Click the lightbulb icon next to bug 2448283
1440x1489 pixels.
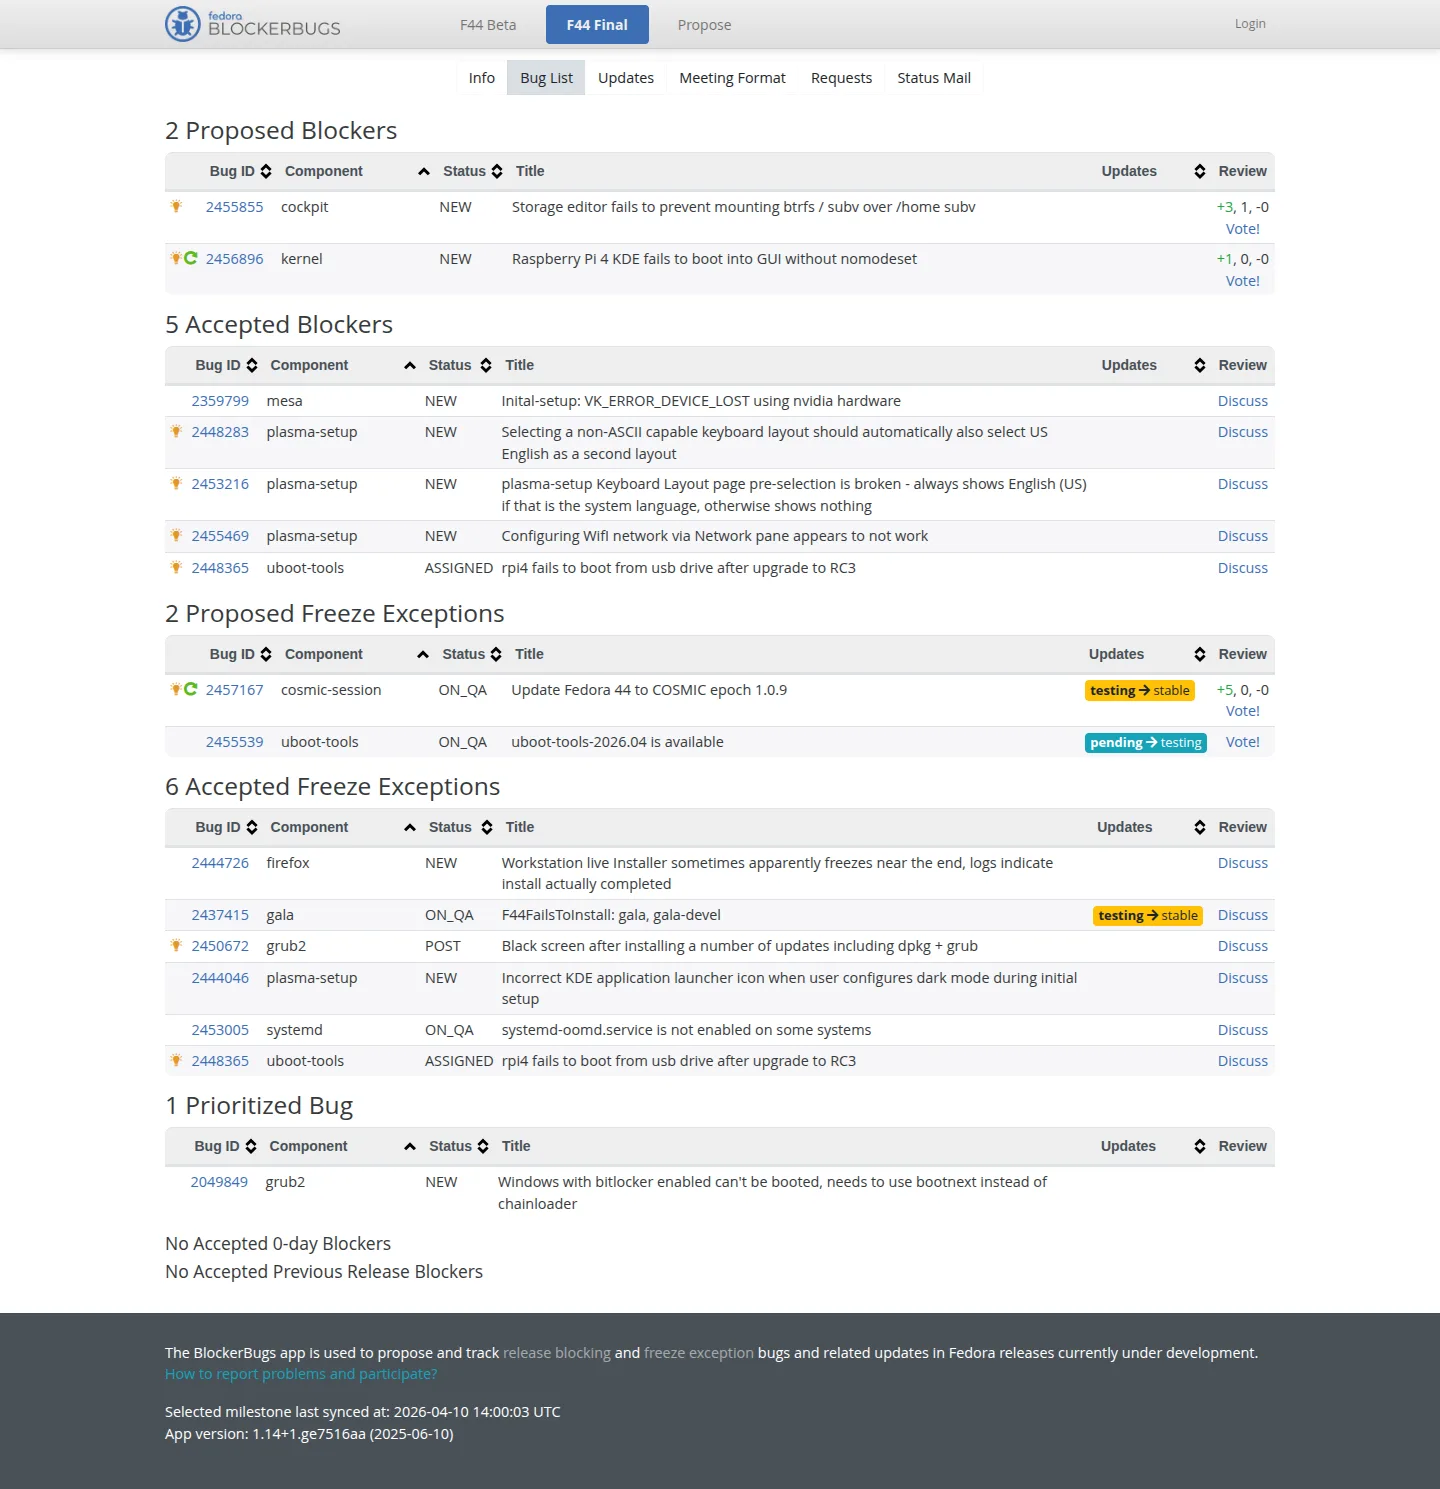176,431
